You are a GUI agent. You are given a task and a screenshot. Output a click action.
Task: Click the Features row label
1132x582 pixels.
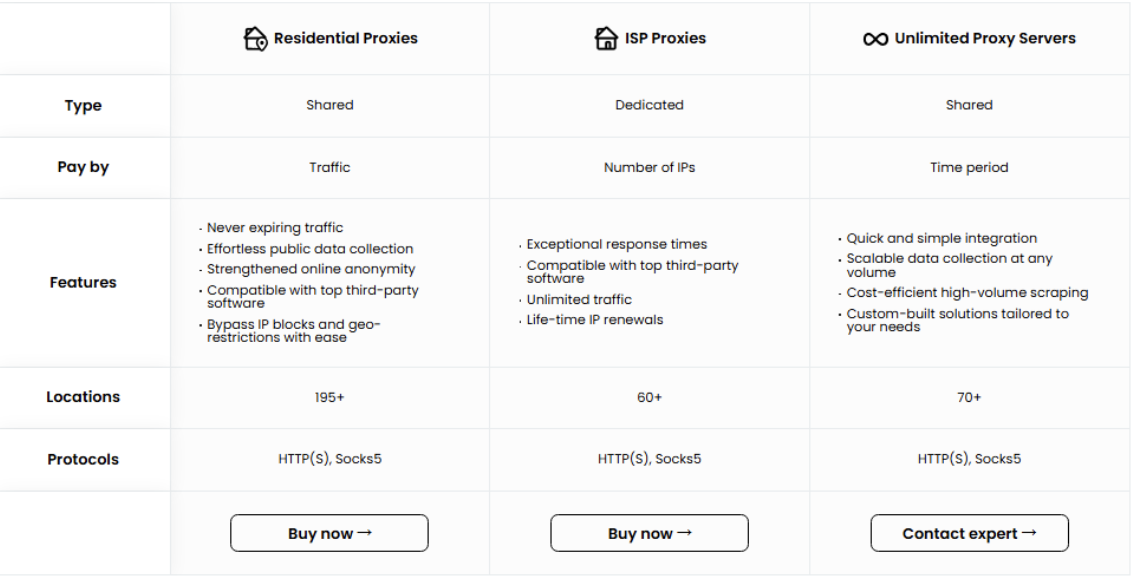click(83, 282)
